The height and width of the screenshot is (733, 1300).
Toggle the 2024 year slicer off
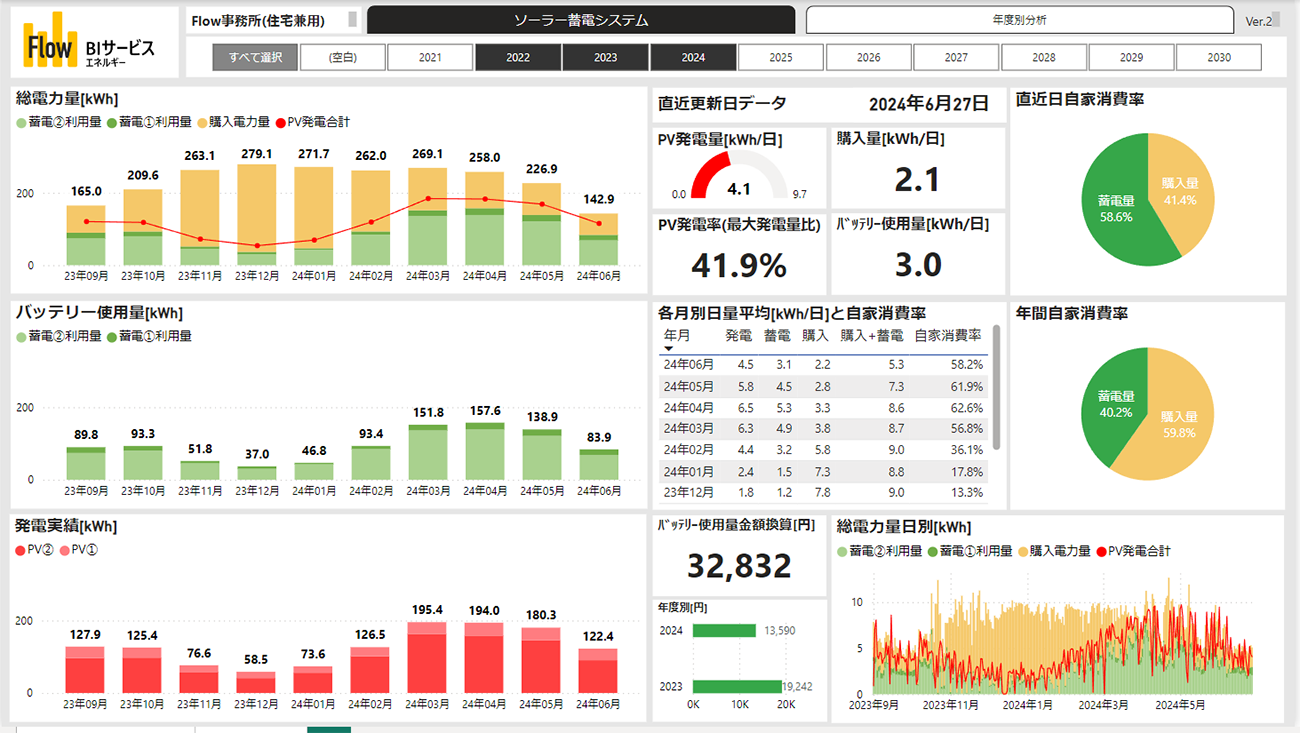pyautogui.click(x=693, y=58)
